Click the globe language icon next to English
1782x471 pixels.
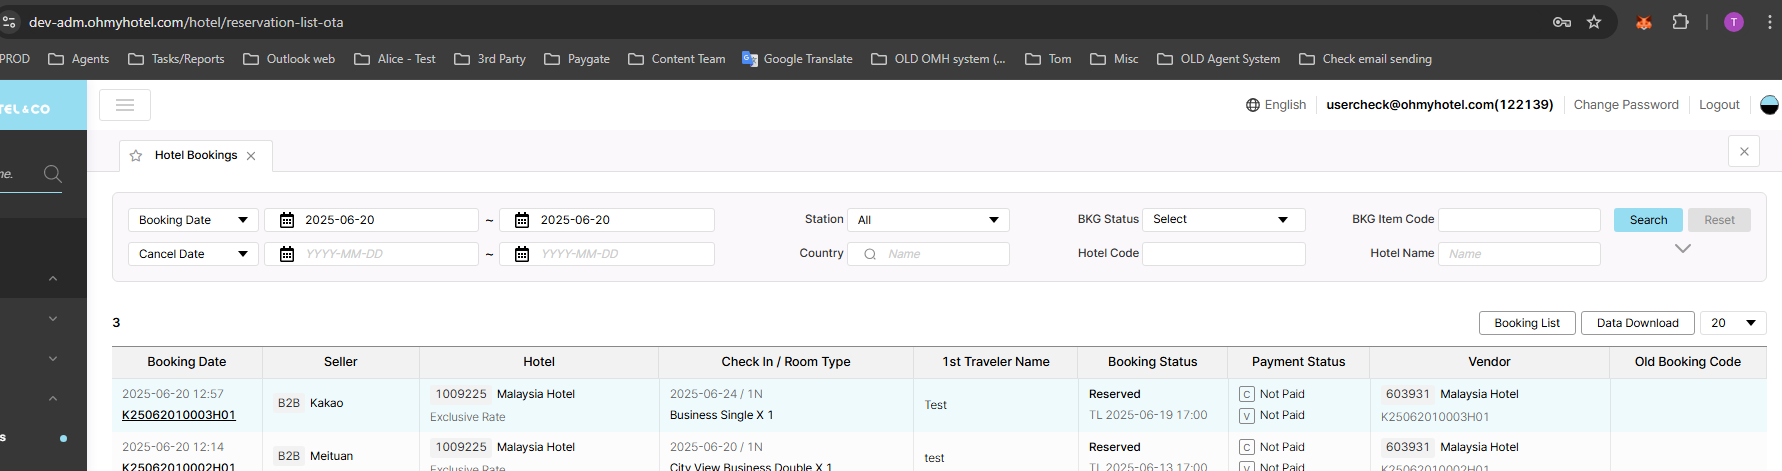(1252, 105)
